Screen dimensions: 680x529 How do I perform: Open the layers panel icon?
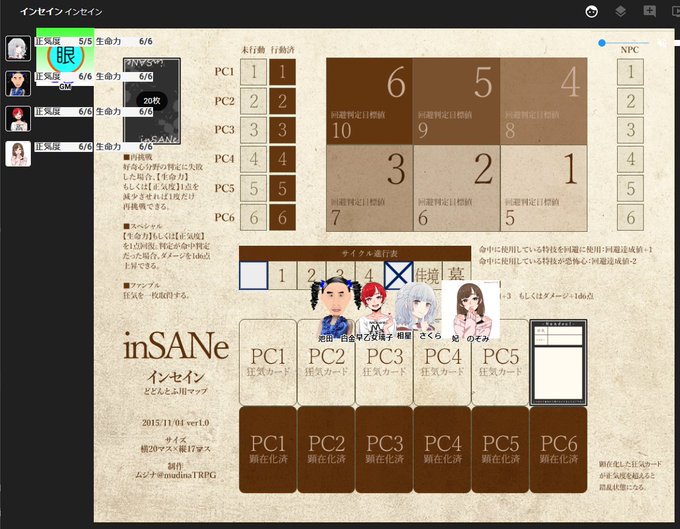[x=621, y=12]
